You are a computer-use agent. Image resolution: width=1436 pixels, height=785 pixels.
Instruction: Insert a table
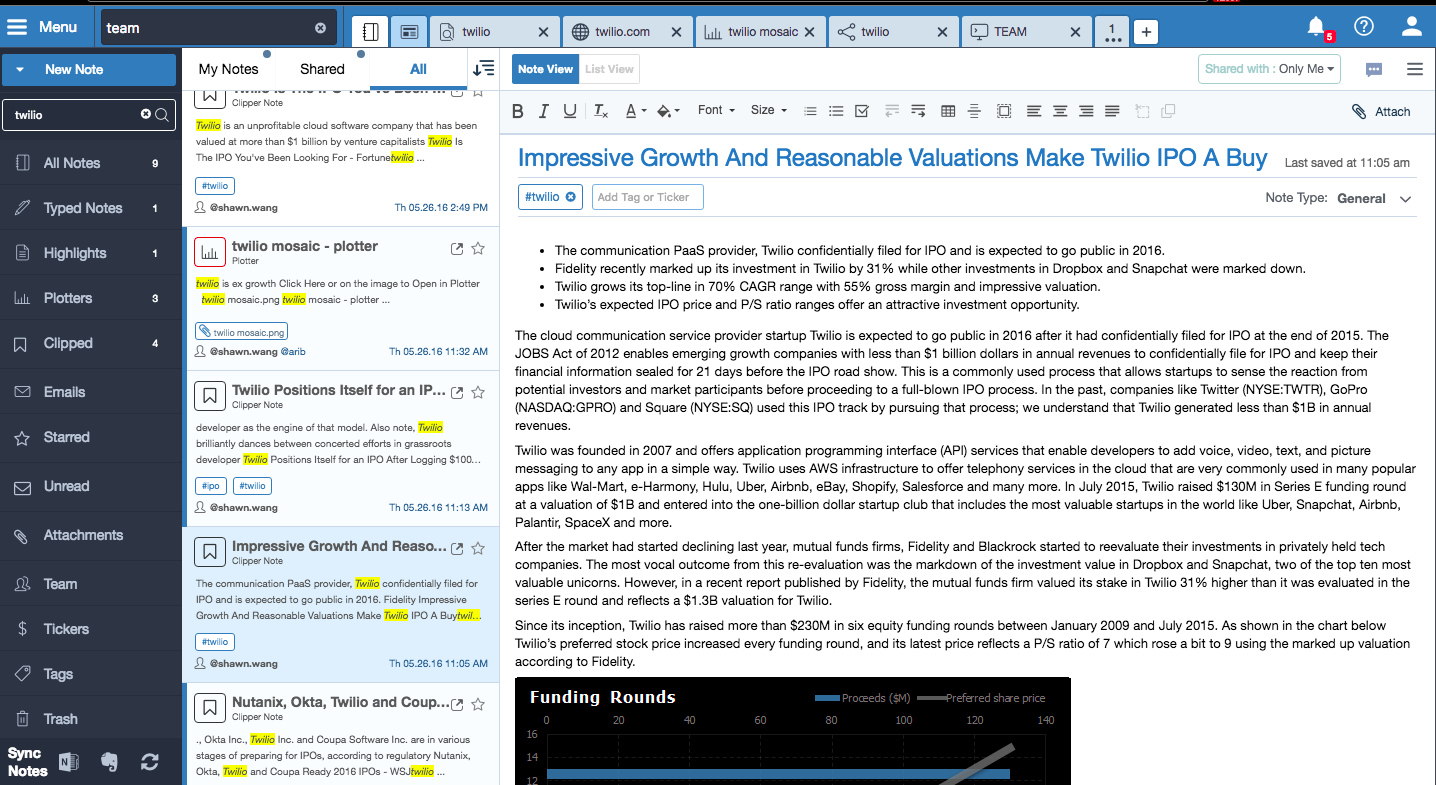click(x=948, y=111)
